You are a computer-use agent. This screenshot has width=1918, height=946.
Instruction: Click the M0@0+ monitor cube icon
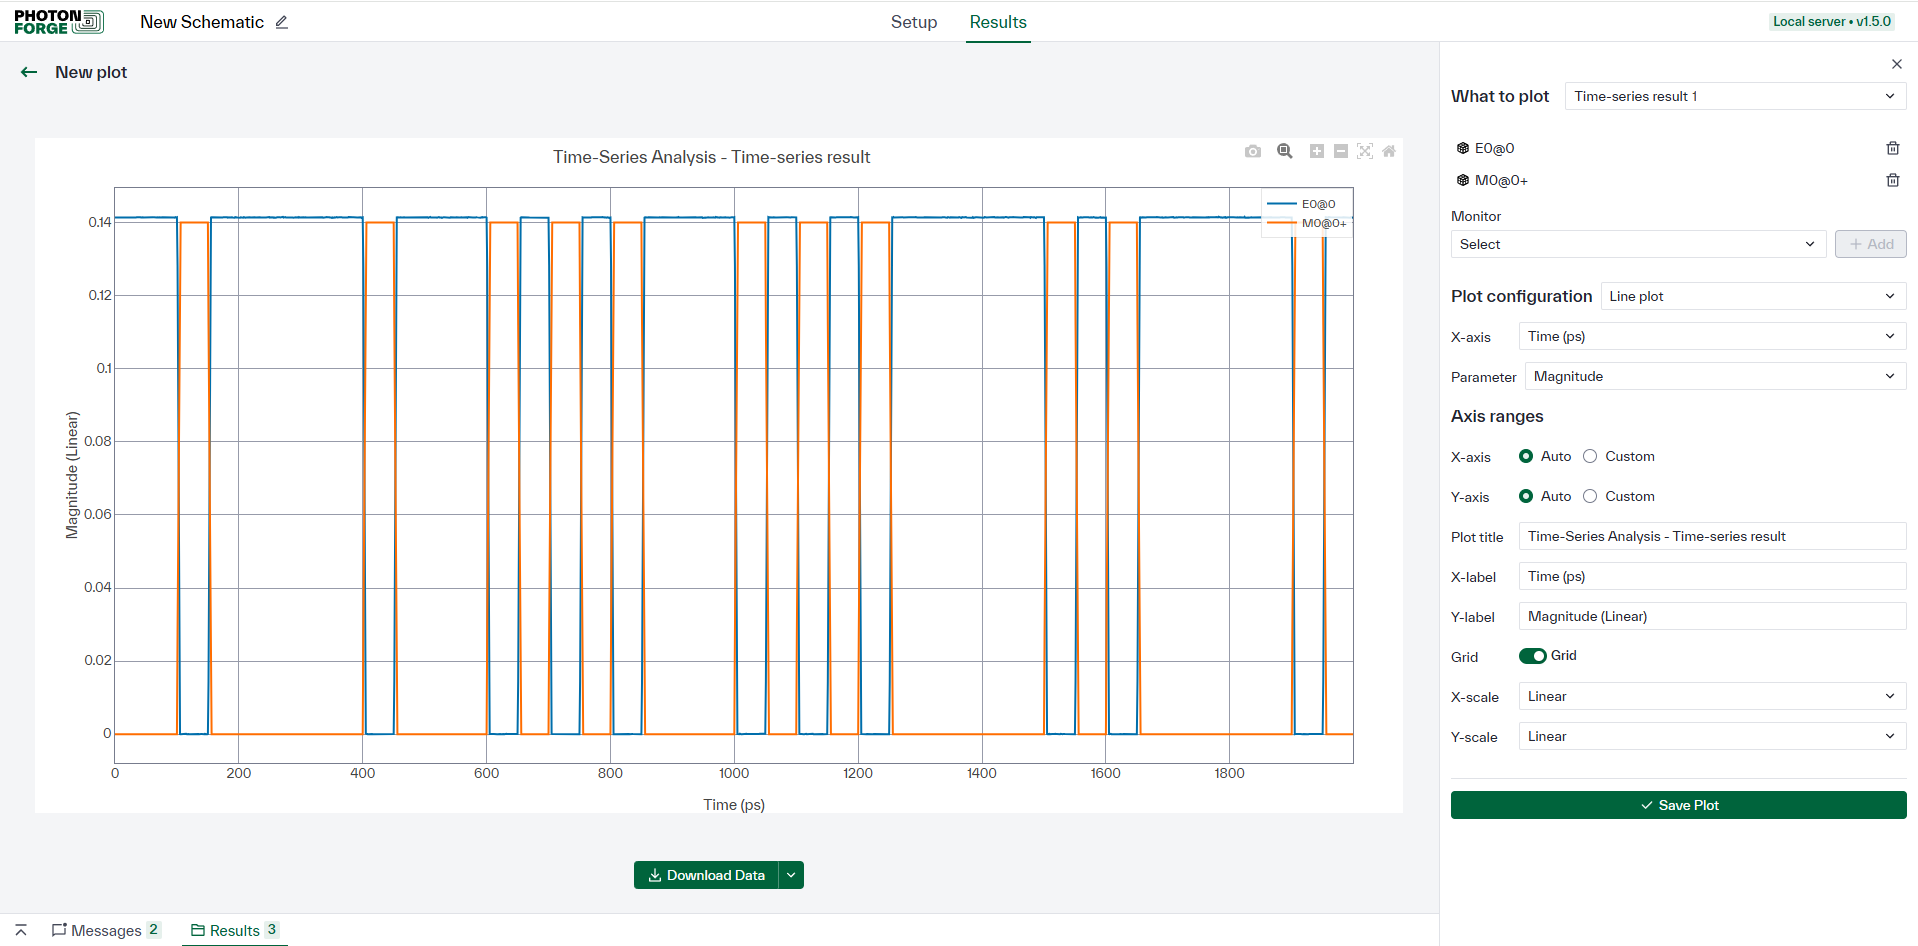(x=1463, y=180)
